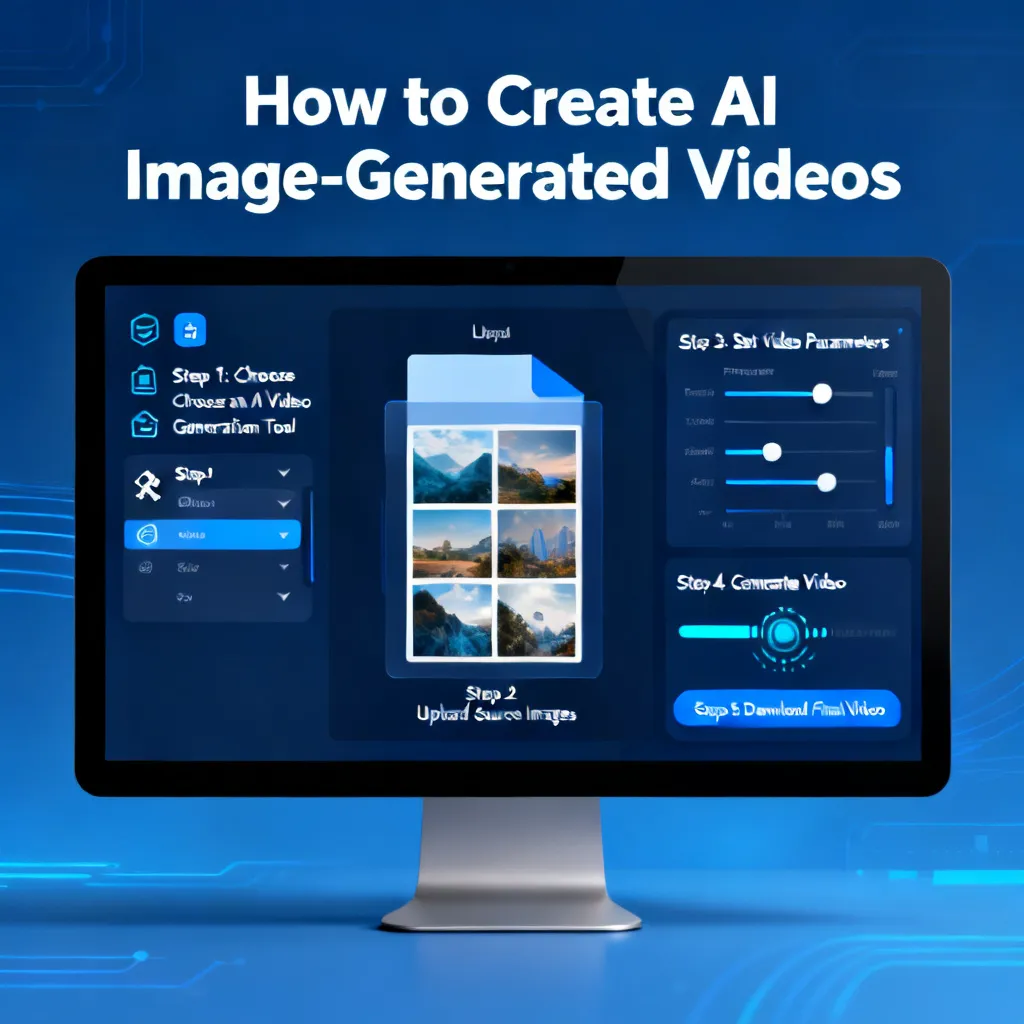
Task: Click the hexagon database icon in sidebar
Action: [x=144, y=329]
